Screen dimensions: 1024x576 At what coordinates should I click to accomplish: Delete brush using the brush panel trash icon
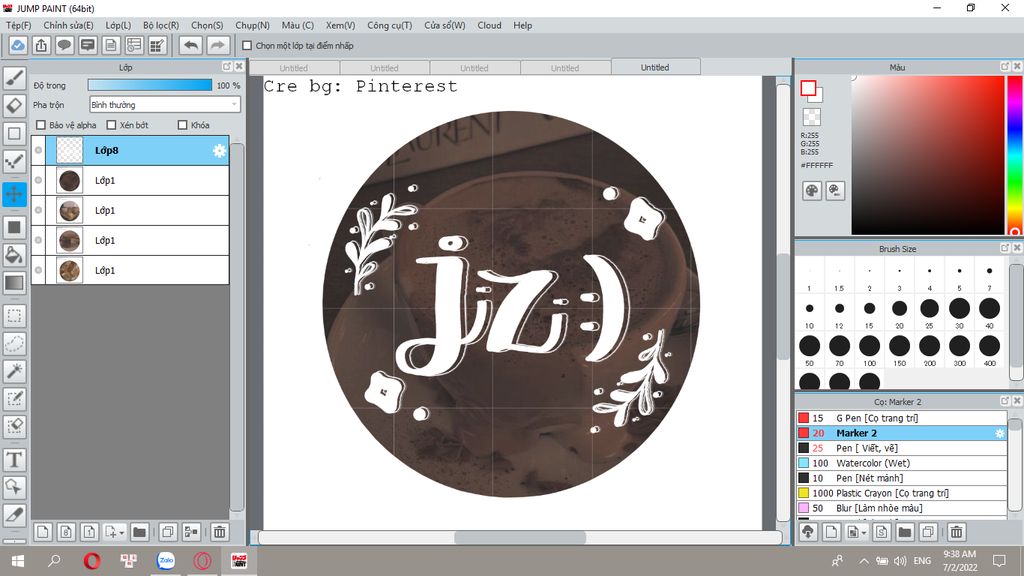click(x=956, y=532)
